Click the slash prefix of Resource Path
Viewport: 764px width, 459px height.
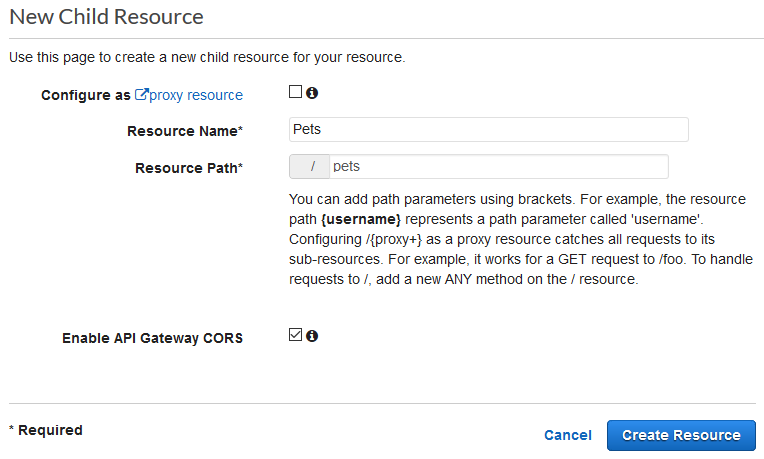click(310, 167)
